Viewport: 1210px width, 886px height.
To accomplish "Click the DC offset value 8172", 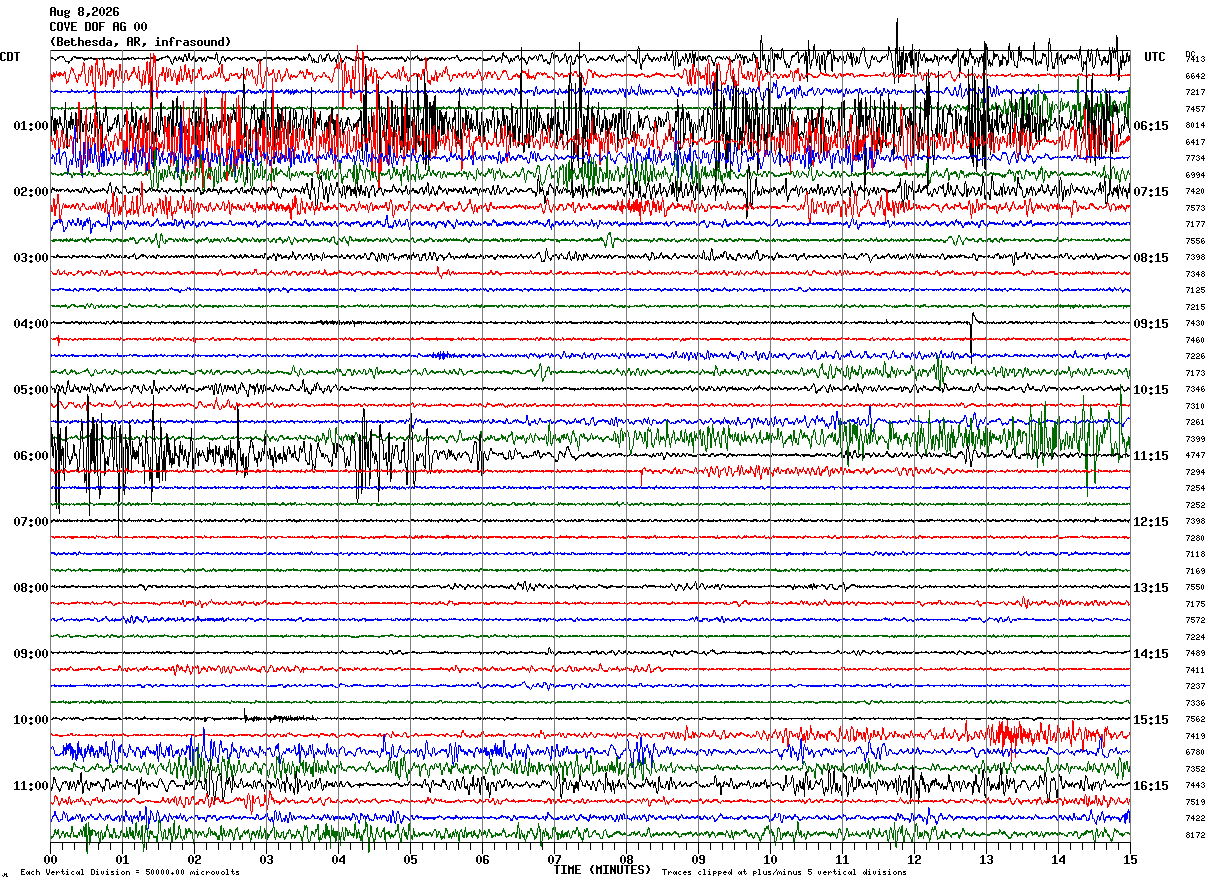I will click(1195, 835).
